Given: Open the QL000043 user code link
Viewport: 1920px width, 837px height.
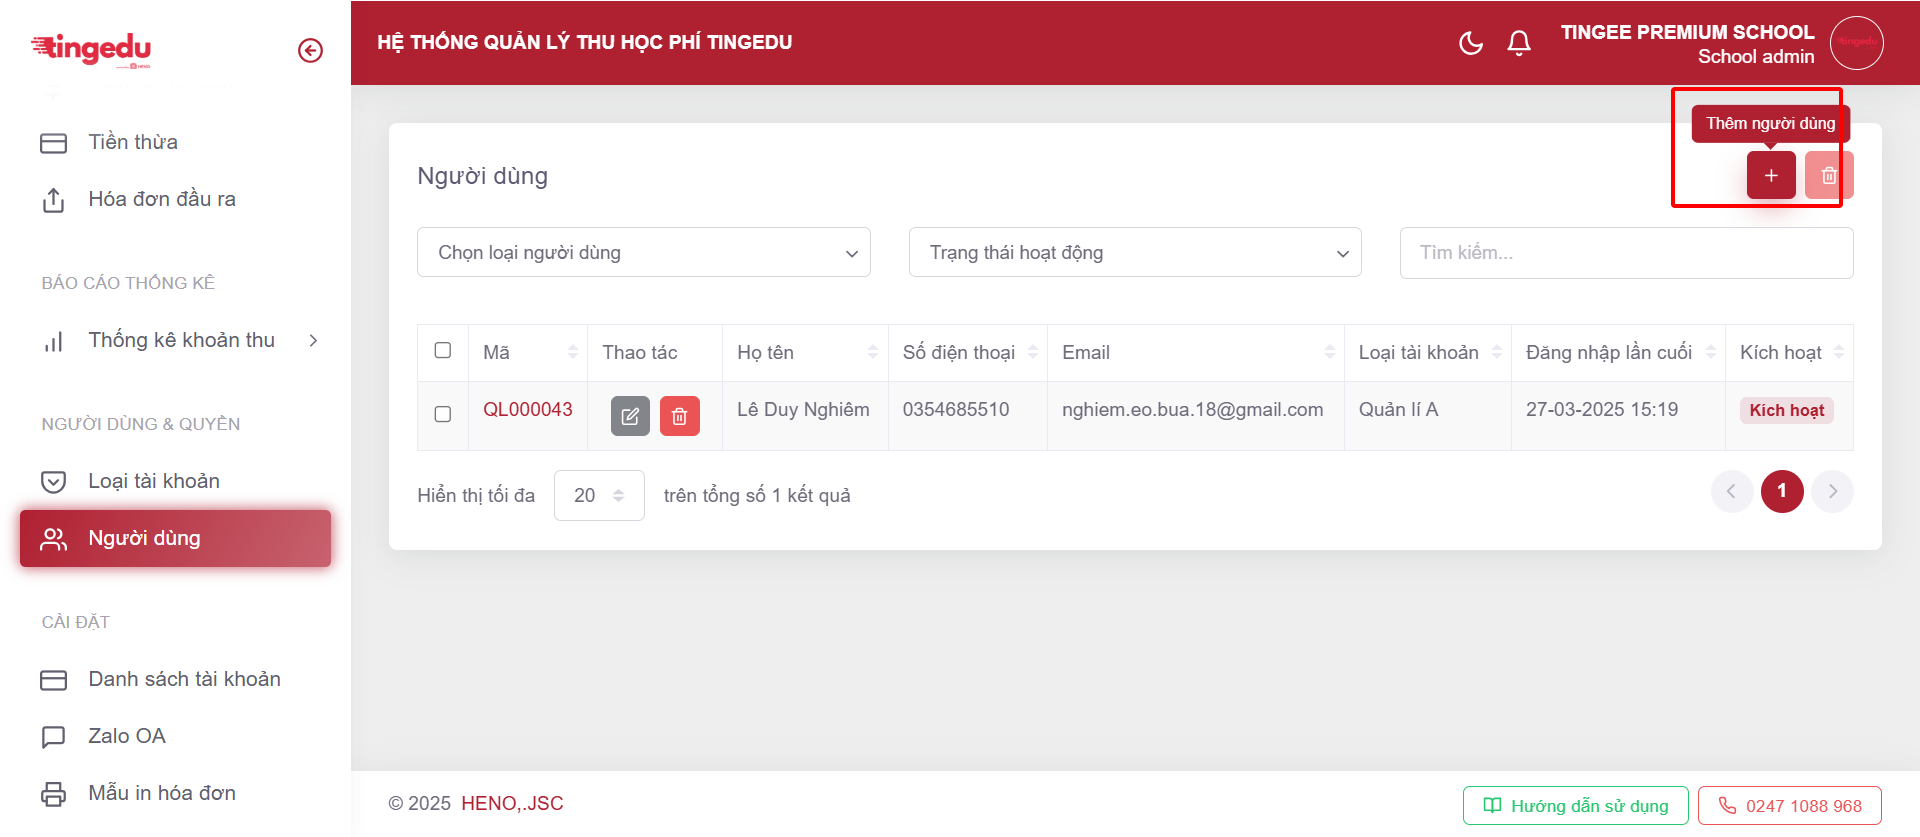Looking at the screenshot, I should 527,409.
